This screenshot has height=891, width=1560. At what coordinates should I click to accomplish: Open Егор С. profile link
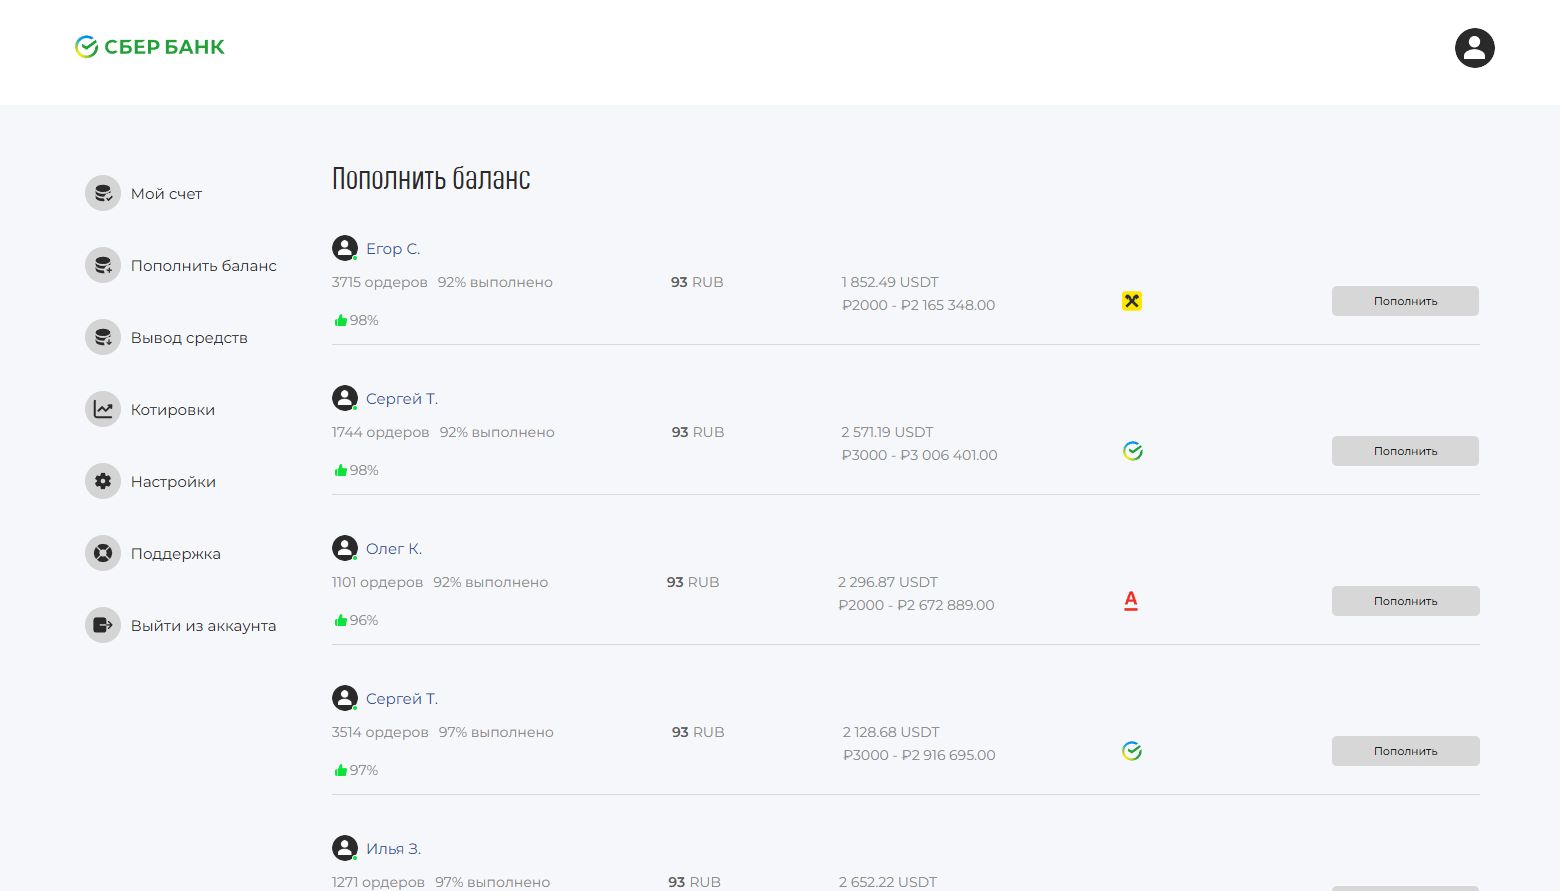393,249
